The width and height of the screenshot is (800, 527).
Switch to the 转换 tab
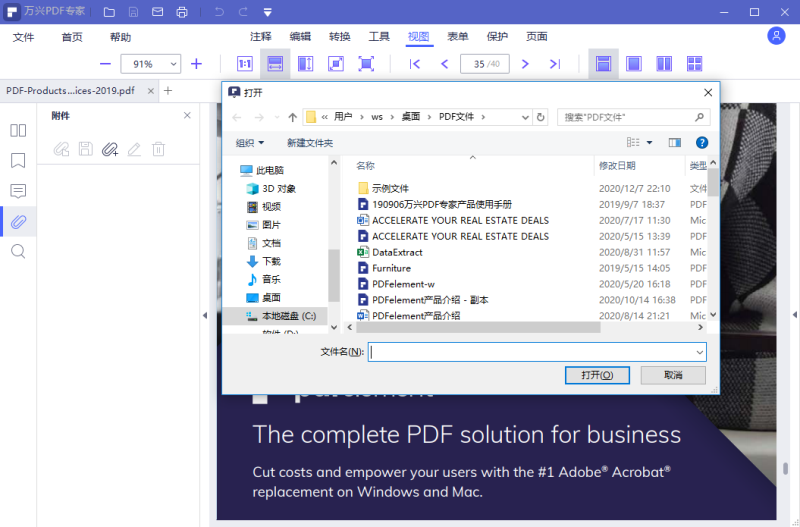coord(340,36)
